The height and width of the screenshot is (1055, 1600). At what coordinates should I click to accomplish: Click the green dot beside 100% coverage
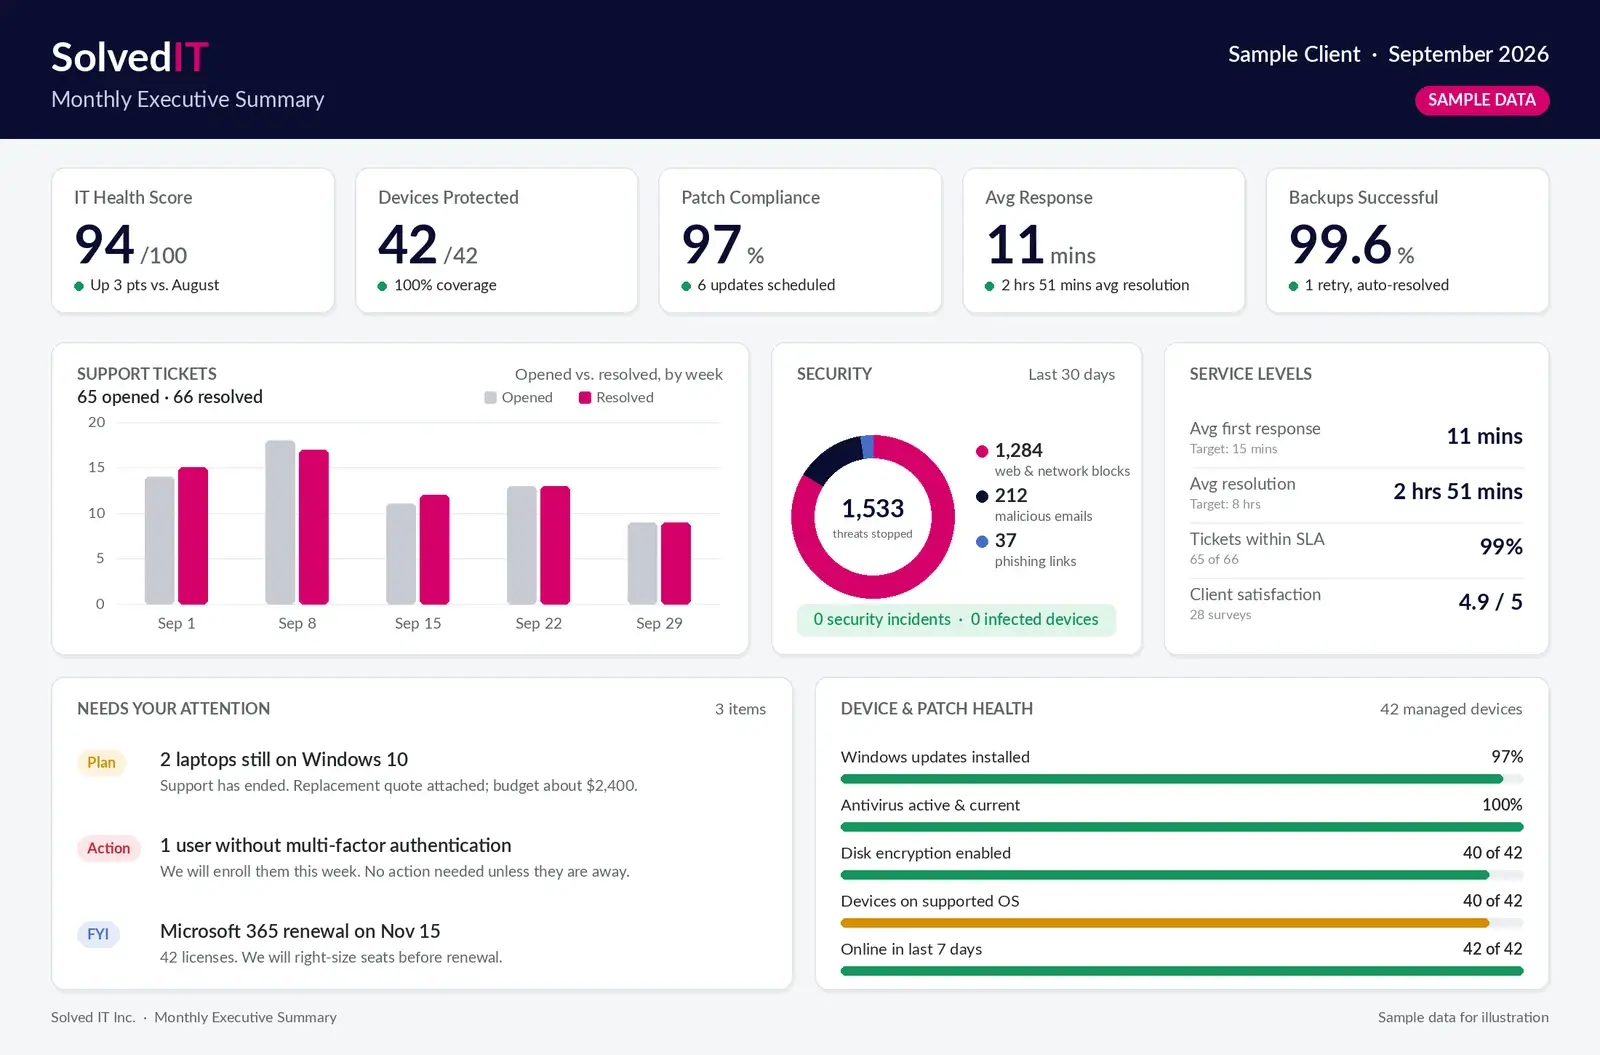click(382, 286)
